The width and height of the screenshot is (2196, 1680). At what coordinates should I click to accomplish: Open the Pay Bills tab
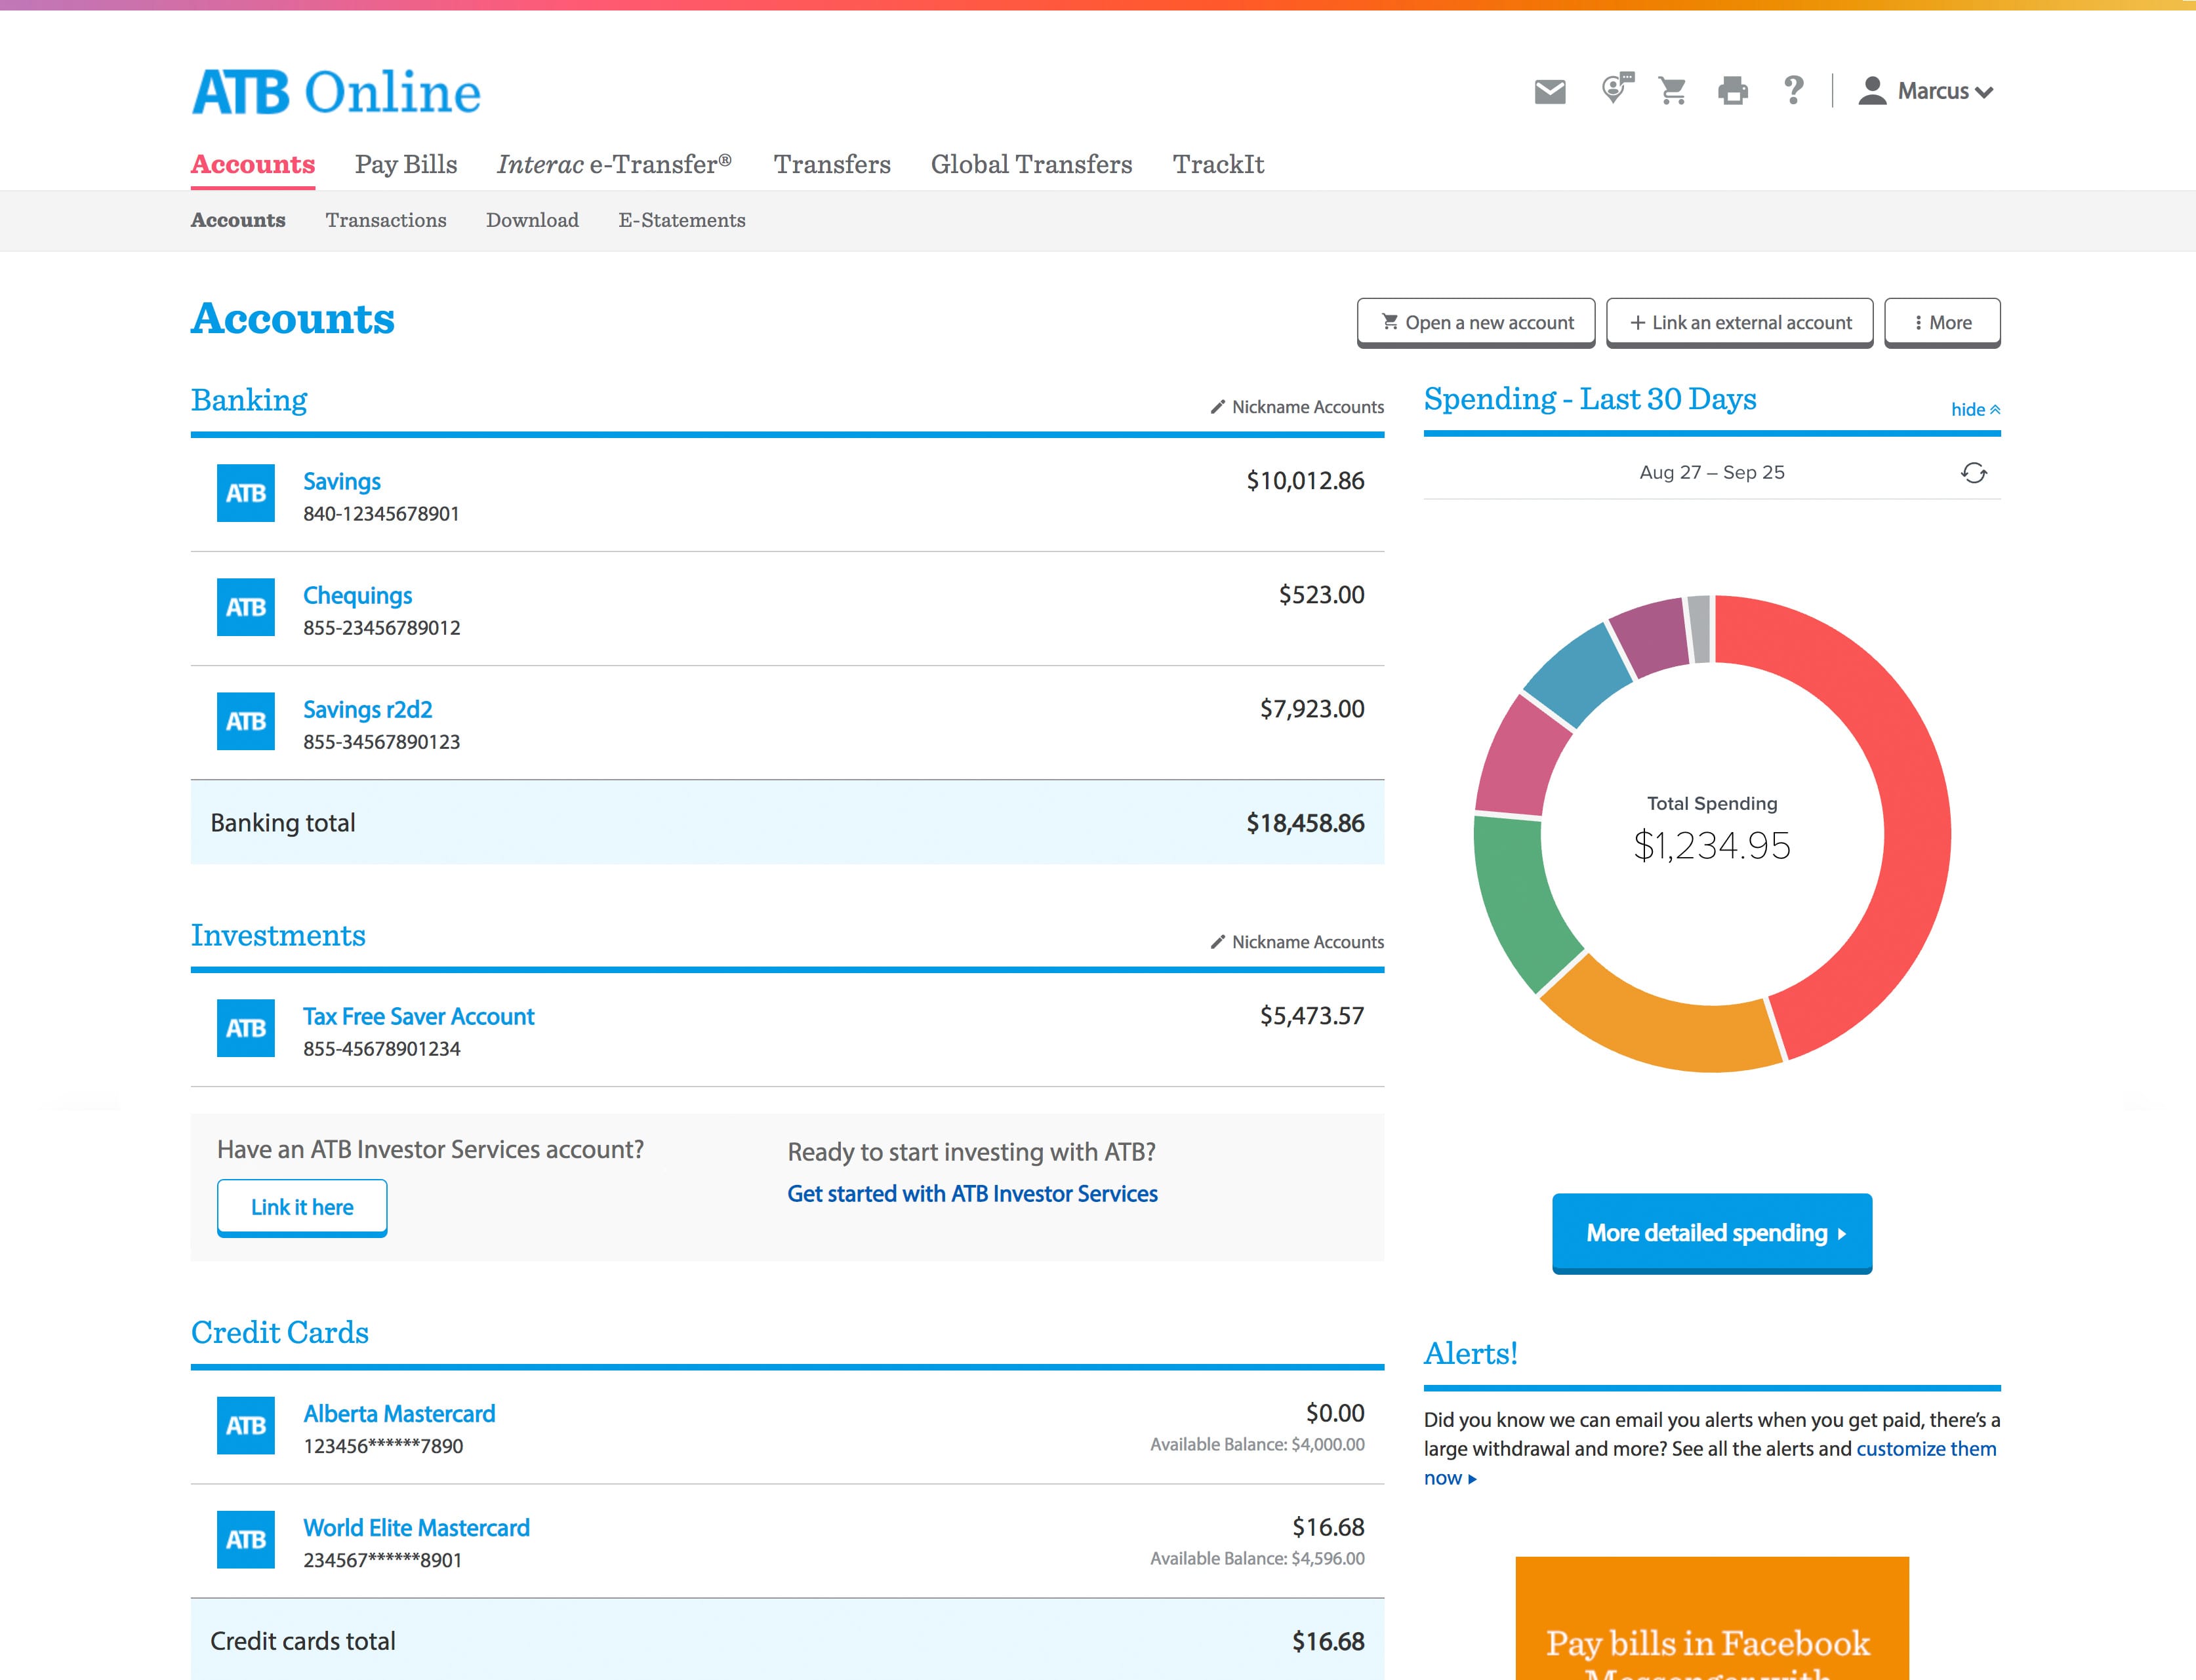406,164
